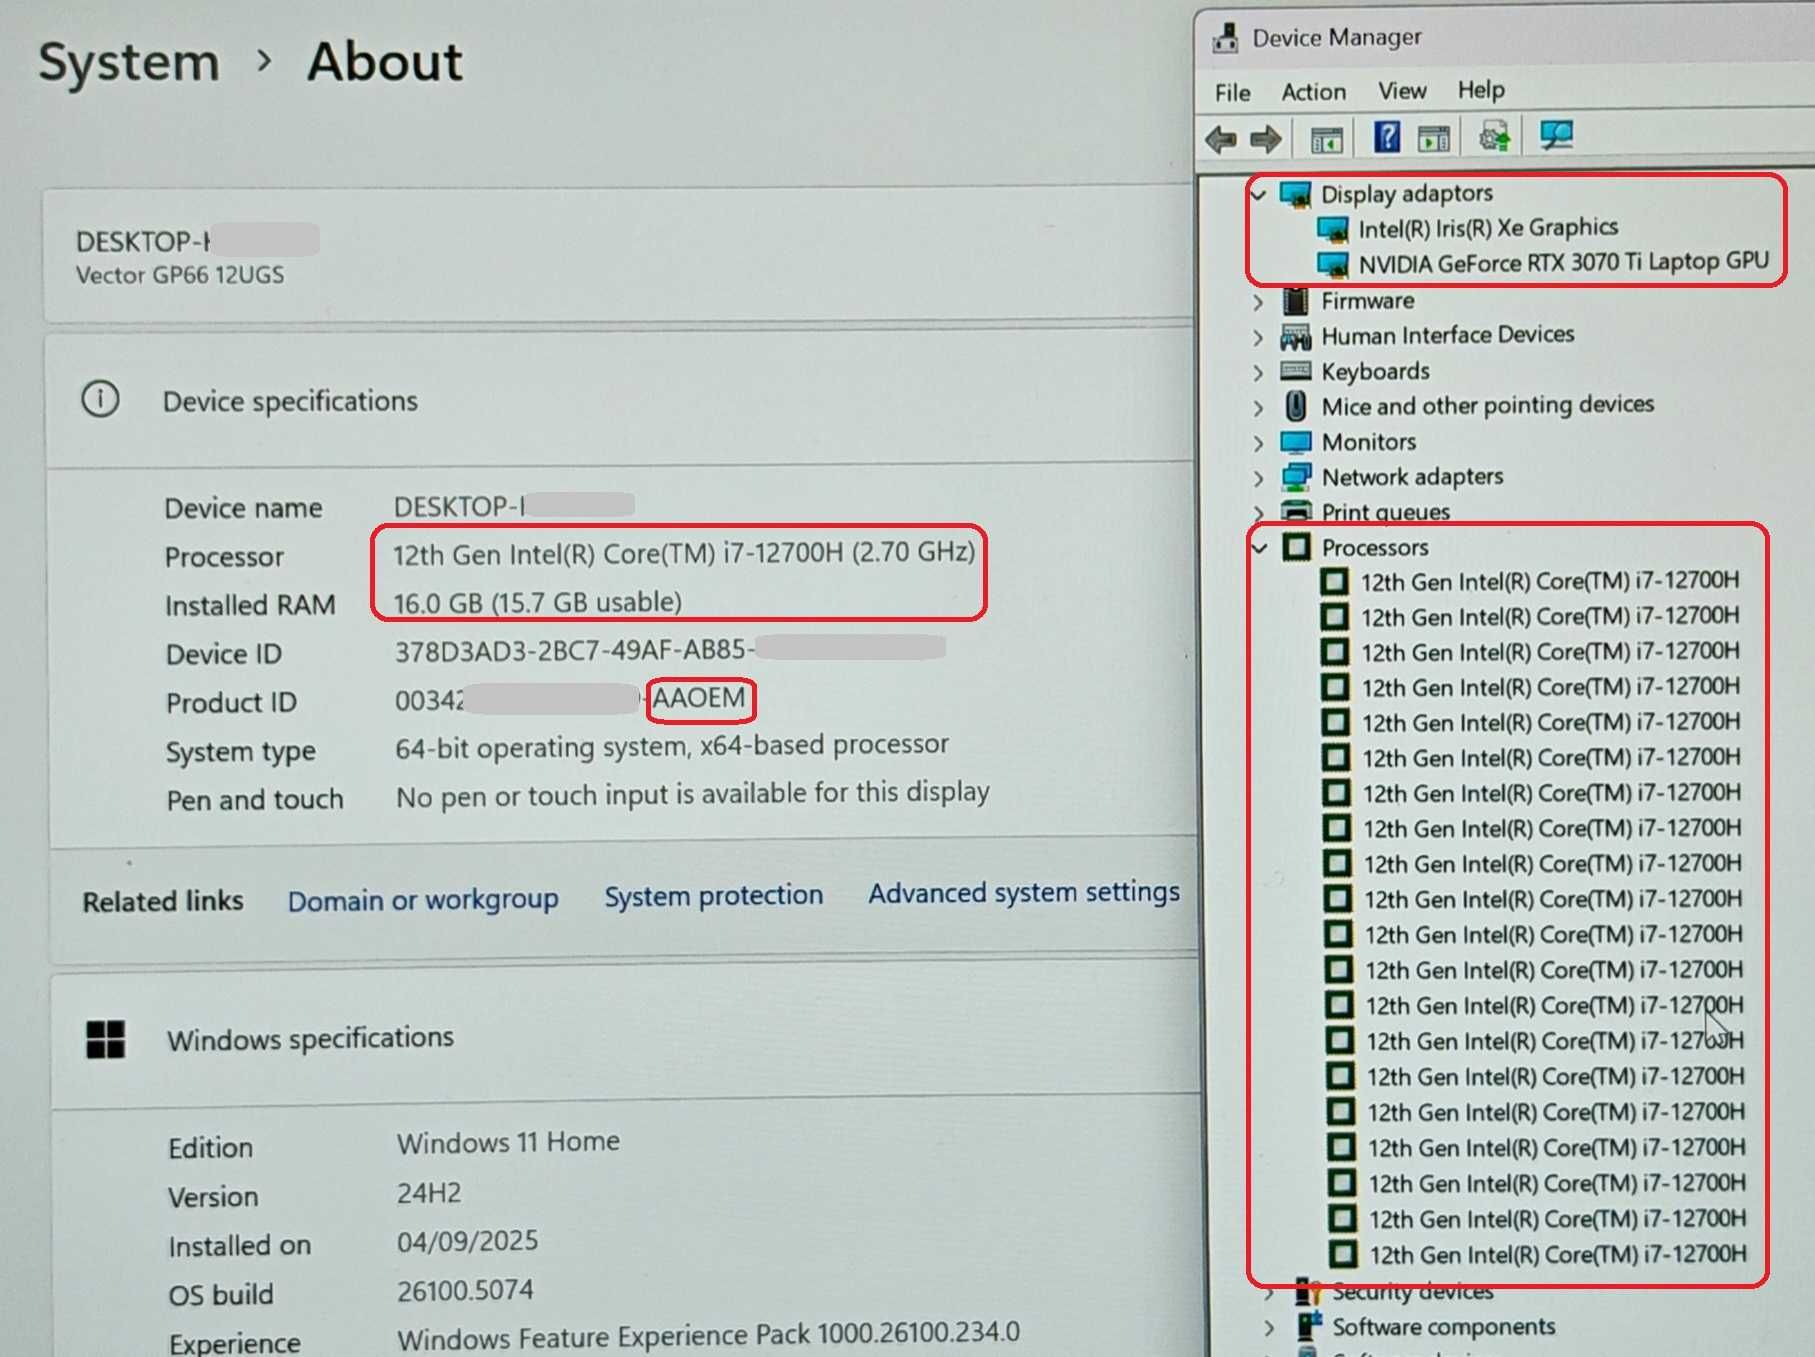Expand the Keyboards tree node
This screenshot has height=1357, width=1815.
point(1259,373)
